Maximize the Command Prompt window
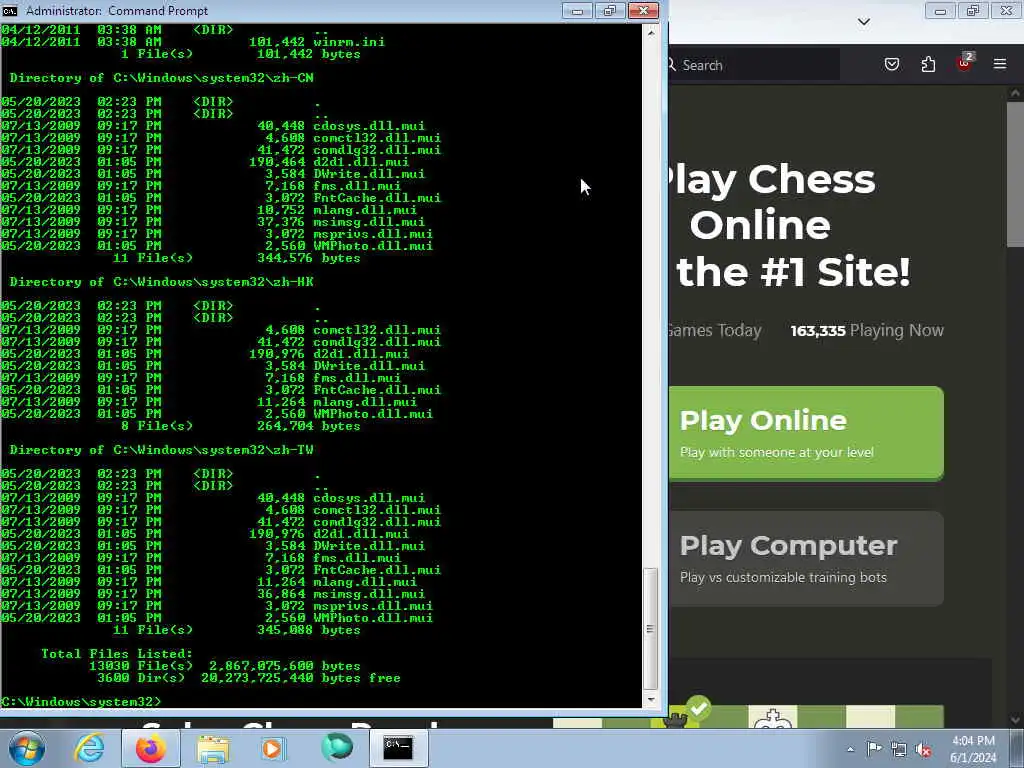 (x=609, y=10)
